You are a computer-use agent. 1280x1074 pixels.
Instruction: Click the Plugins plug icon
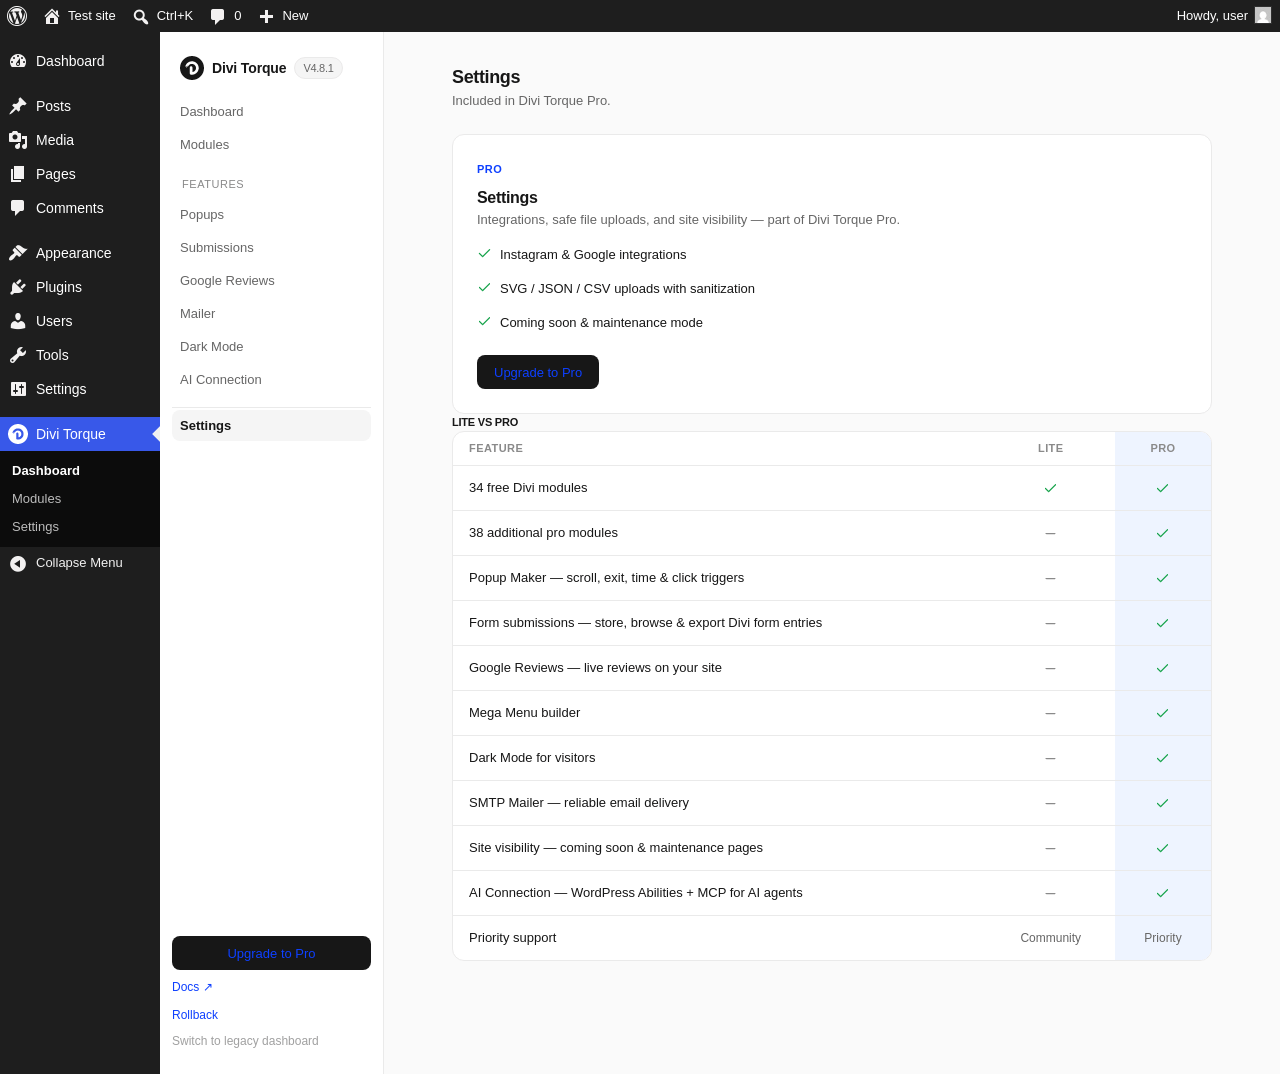pos(18,287)
